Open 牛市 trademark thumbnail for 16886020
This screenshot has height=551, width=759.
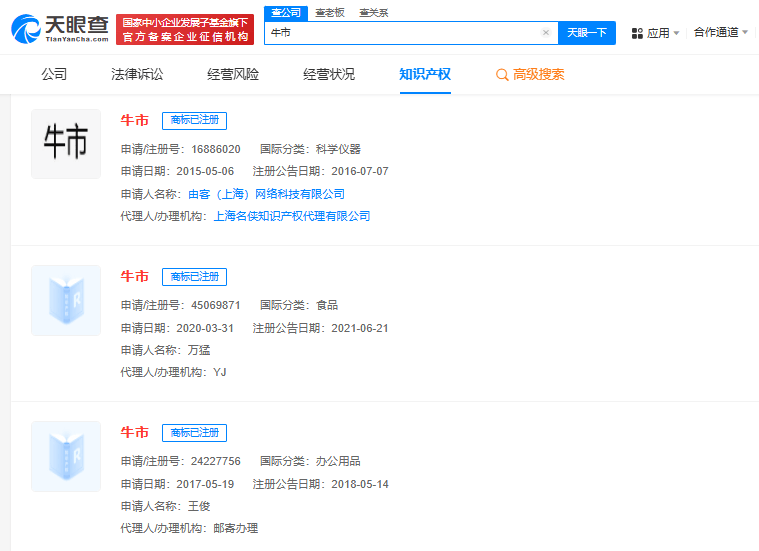(66, 144)
